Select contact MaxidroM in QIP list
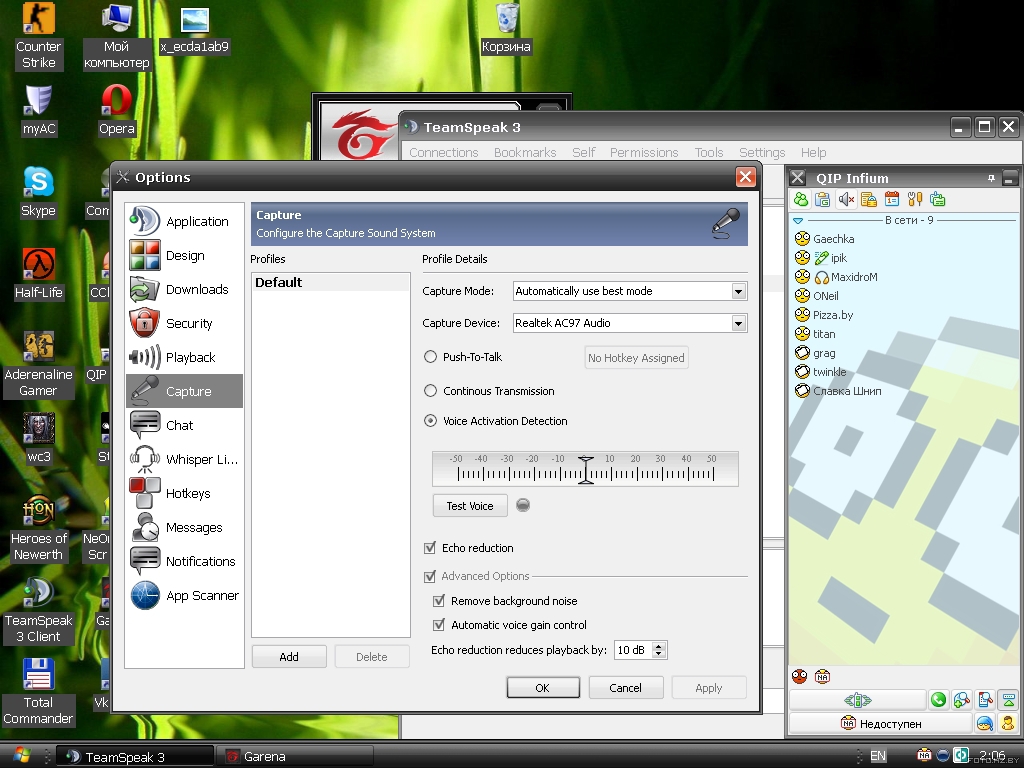The width and height of the screenshot is (1024, 768). coord(854,277)
